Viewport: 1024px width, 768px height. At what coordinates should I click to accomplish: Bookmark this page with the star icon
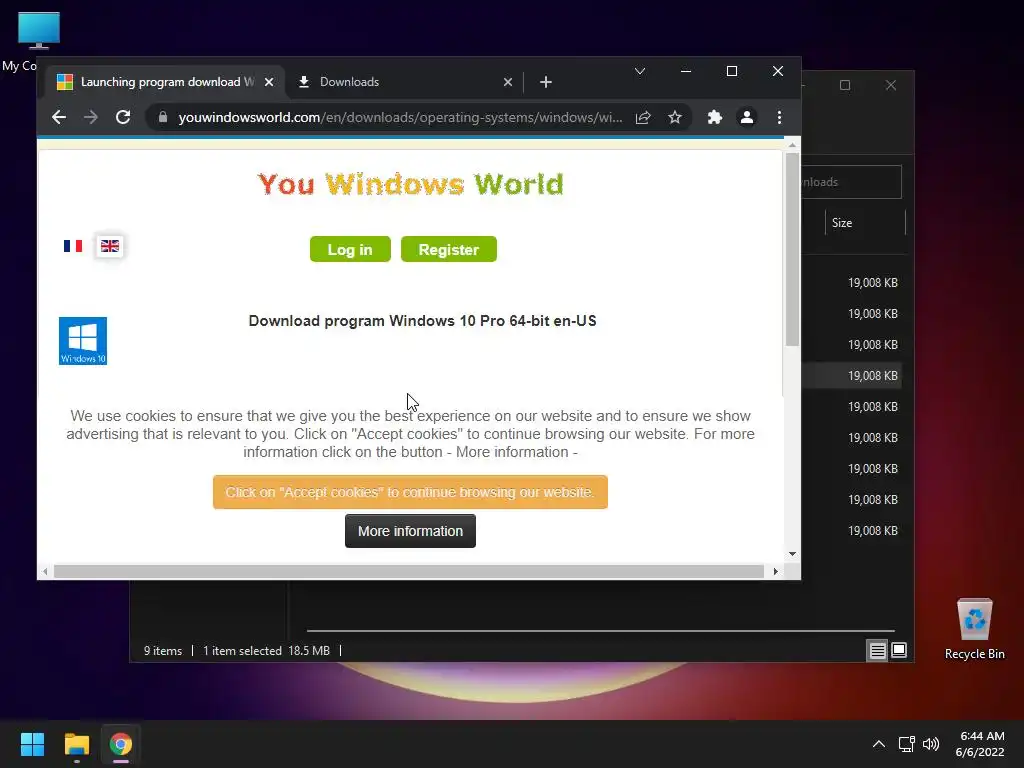pyautogui.click(x=675, y=117)
